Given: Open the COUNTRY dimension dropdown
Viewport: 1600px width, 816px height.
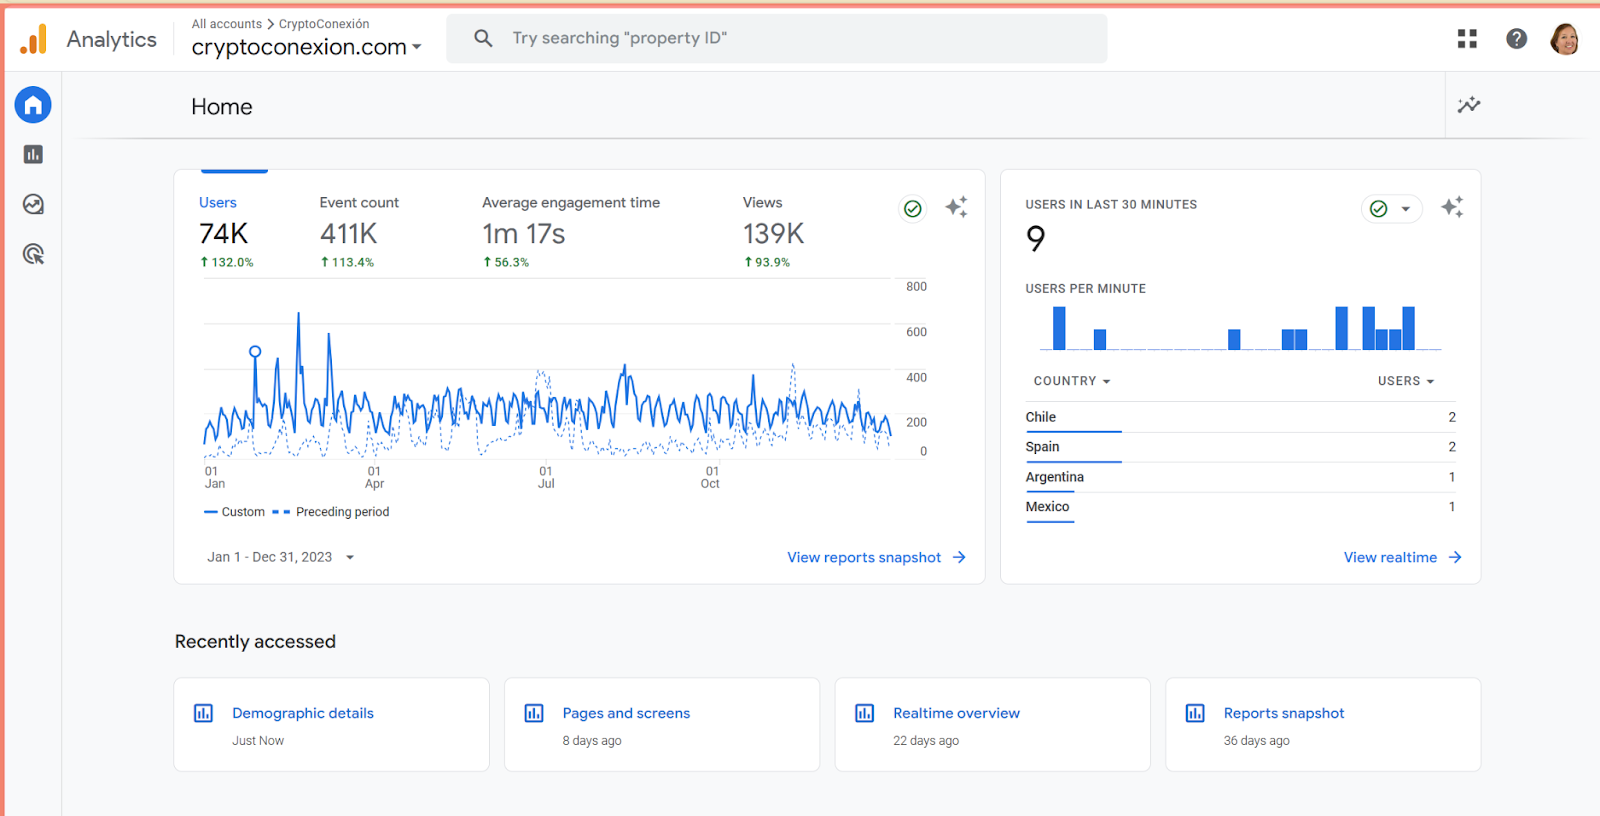Looking at the screenshot, I should (x=1072, y=381).
